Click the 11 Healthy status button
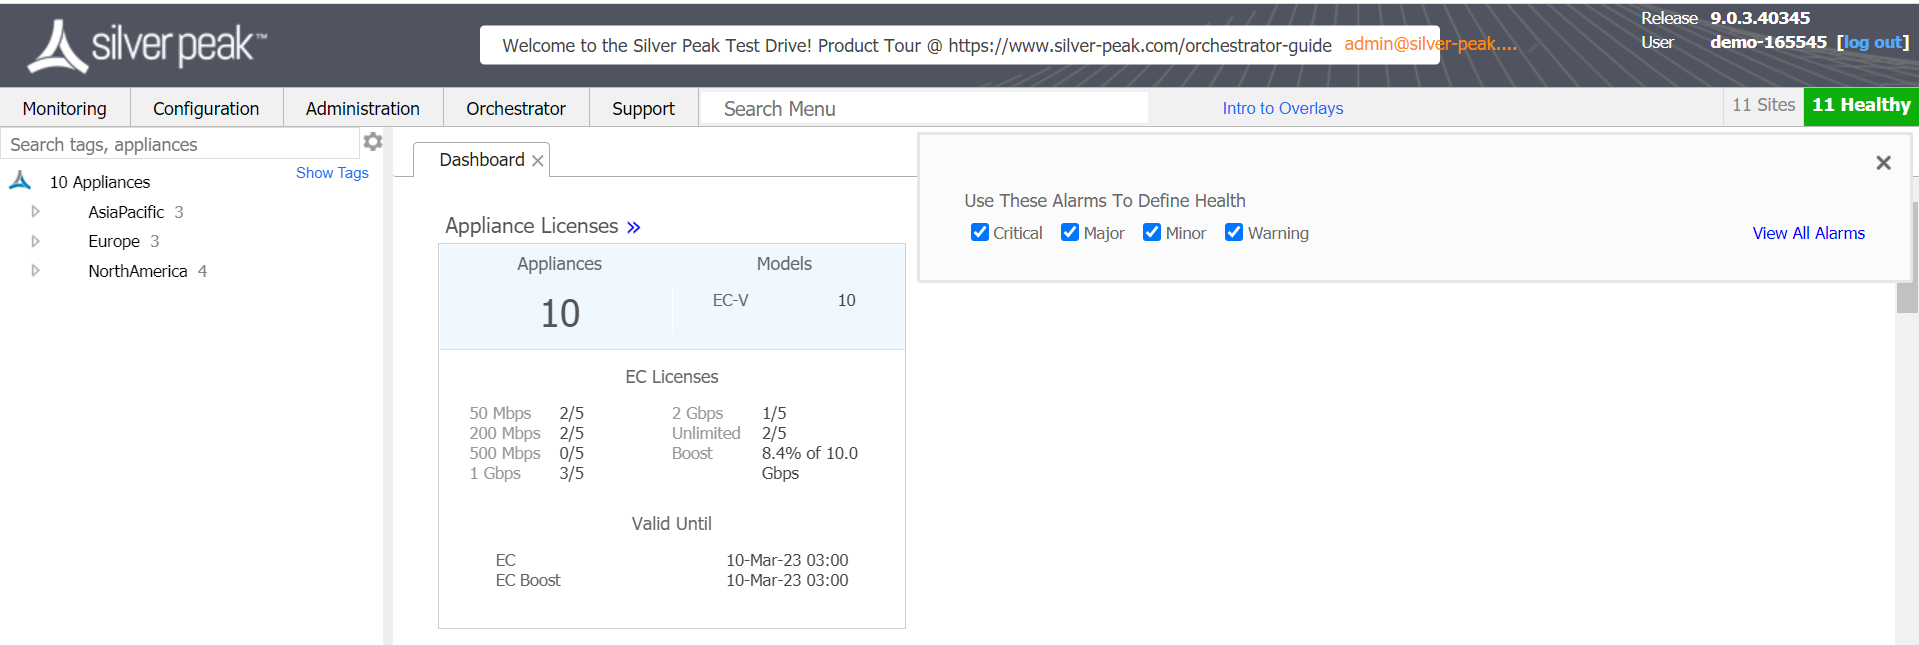Image resolution: width=1919 pixels, height=645 pixels. pos(1861,105)
